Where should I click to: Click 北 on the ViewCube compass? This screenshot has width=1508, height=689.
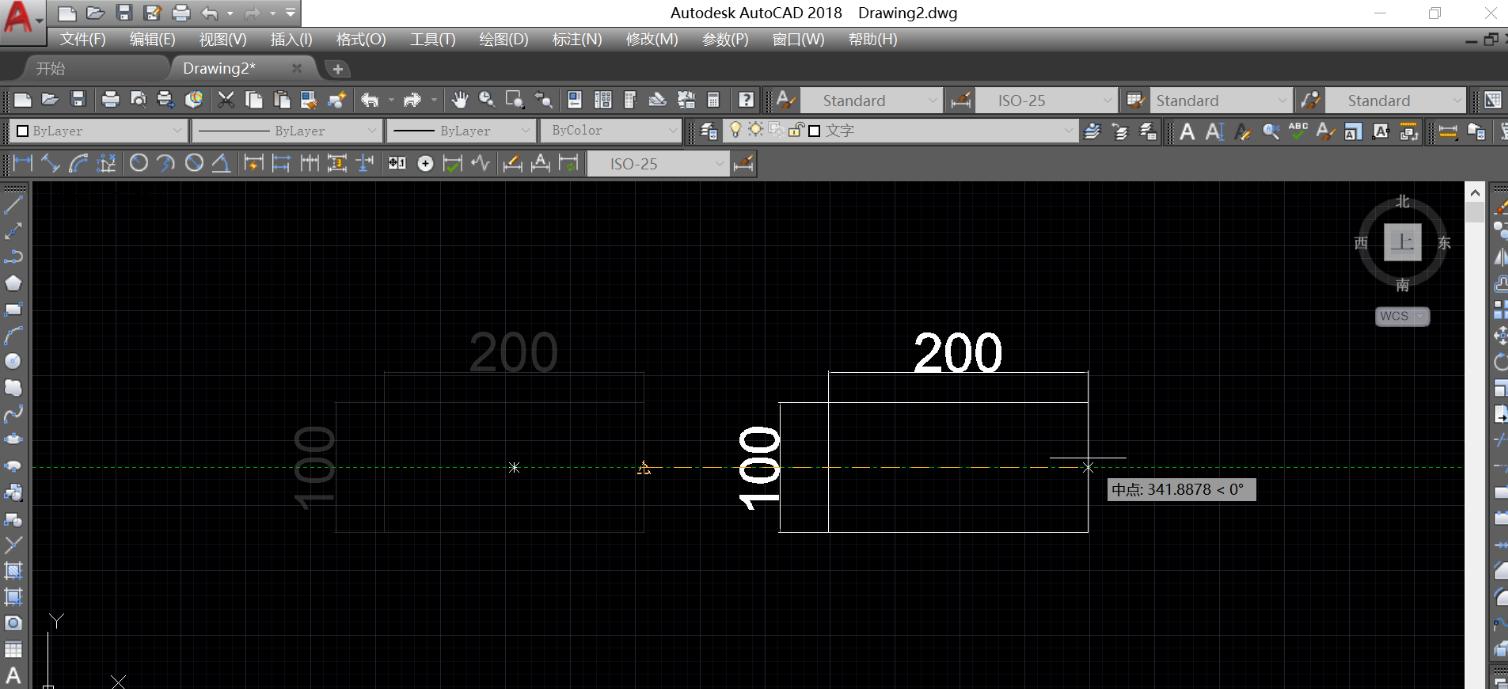click(x=1403, y=201)
